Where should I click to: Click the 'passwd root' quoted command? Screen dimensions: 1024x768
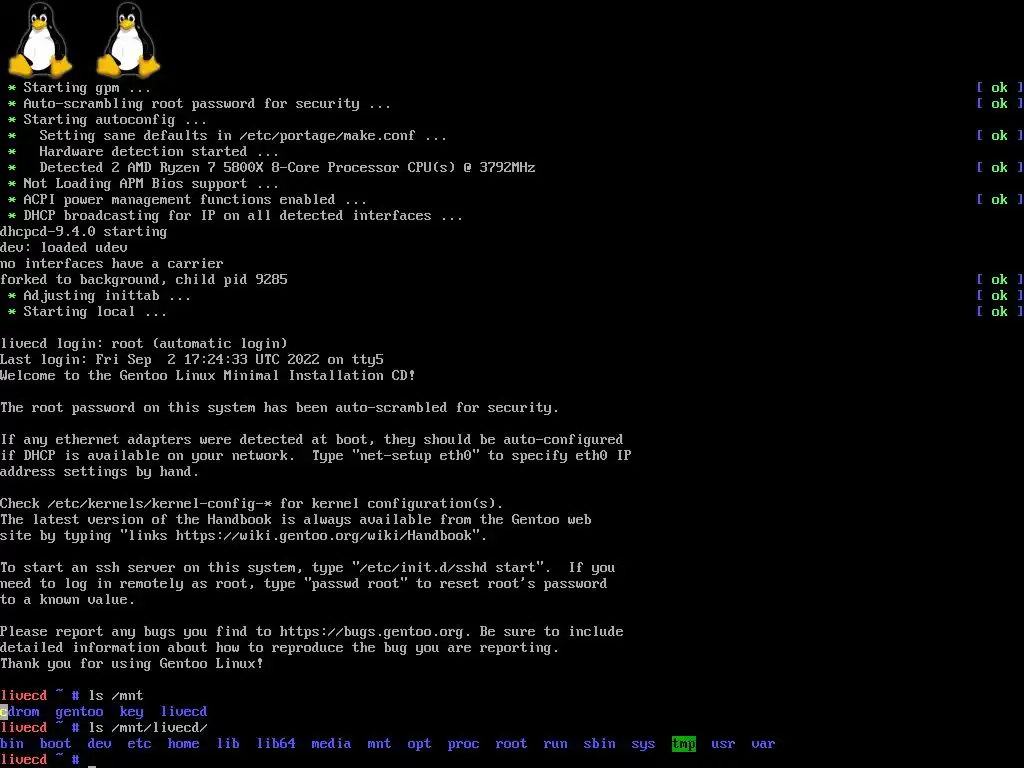click(355, 583)
